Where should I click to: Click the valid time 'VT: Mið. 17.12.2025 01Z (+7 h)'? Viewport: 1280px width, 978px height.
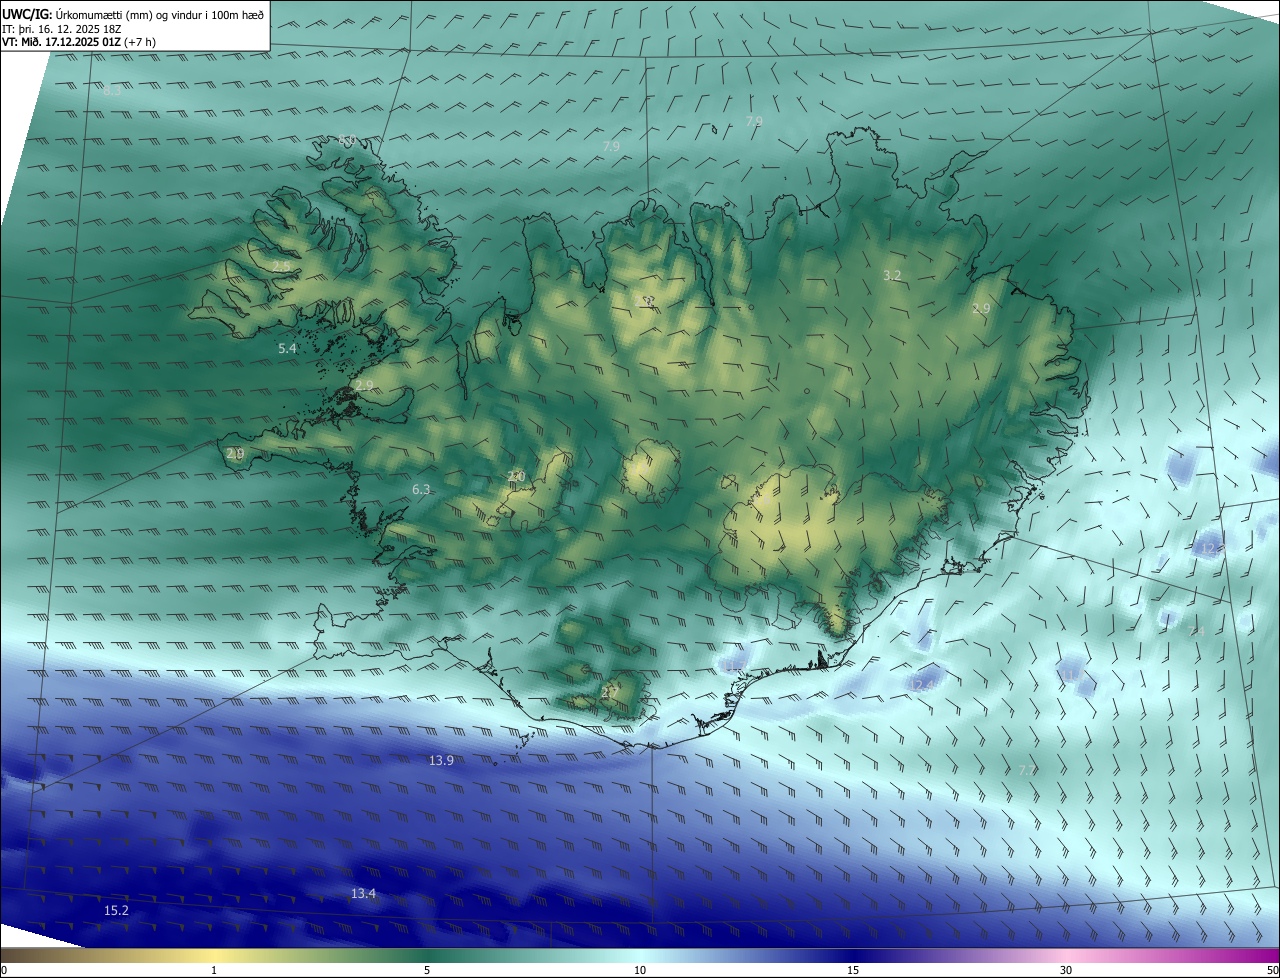[79, 42]
